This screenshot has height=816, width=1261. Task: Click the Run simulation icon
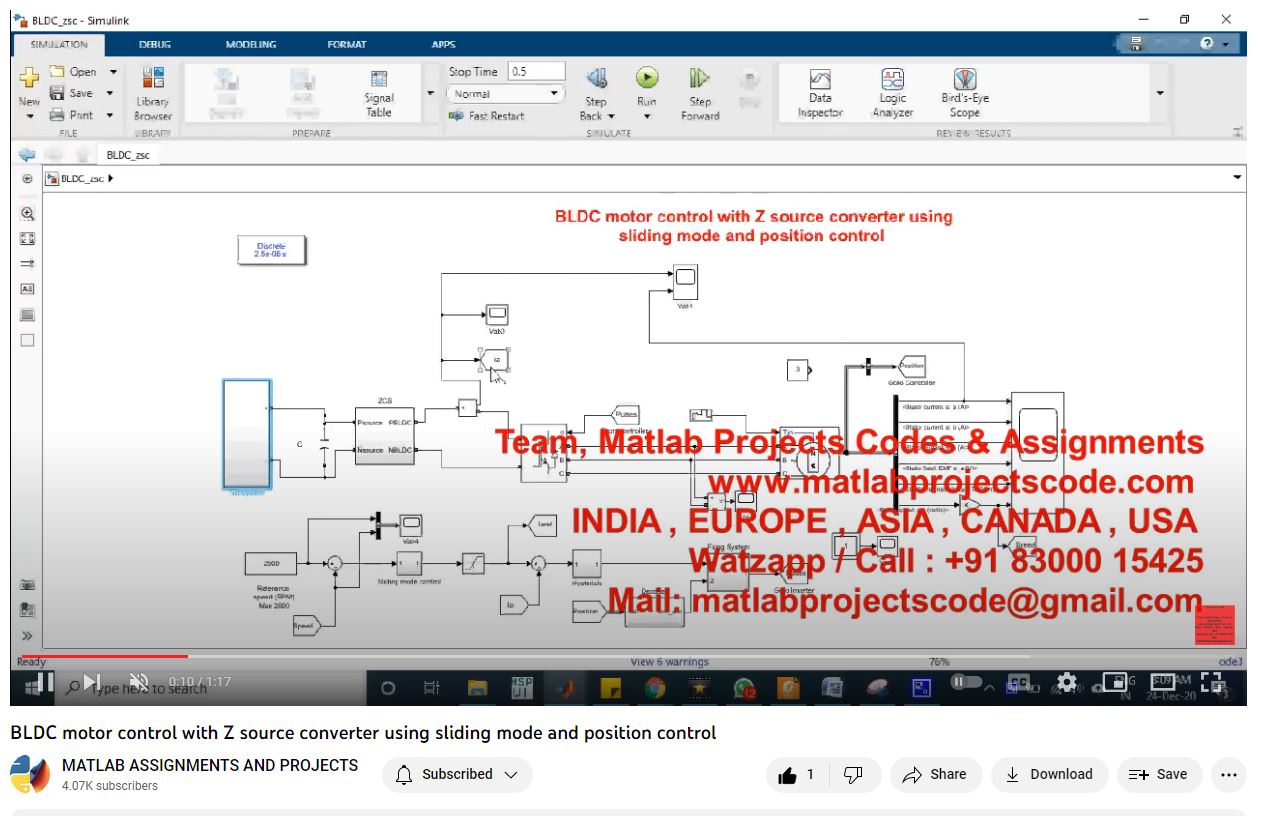click(x=647, y=79)
